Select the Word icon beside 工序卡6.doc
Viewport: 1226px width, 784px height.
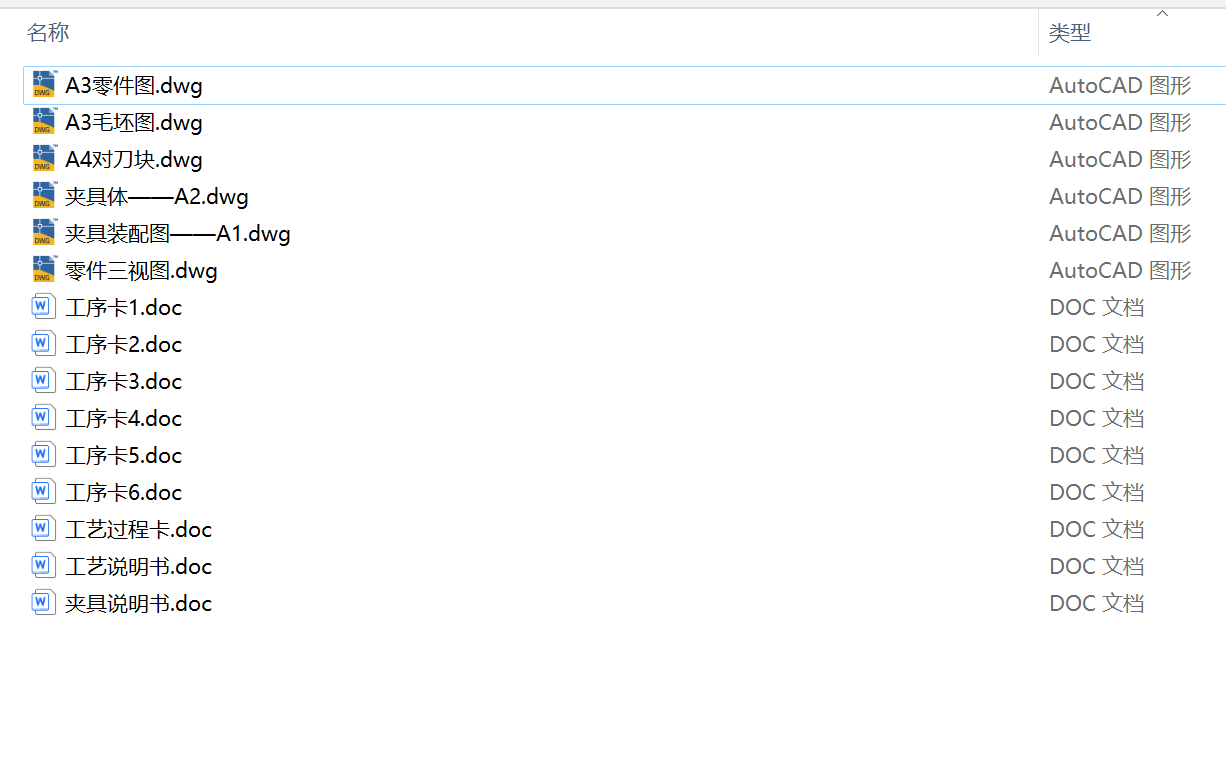(x=43, y=492)
